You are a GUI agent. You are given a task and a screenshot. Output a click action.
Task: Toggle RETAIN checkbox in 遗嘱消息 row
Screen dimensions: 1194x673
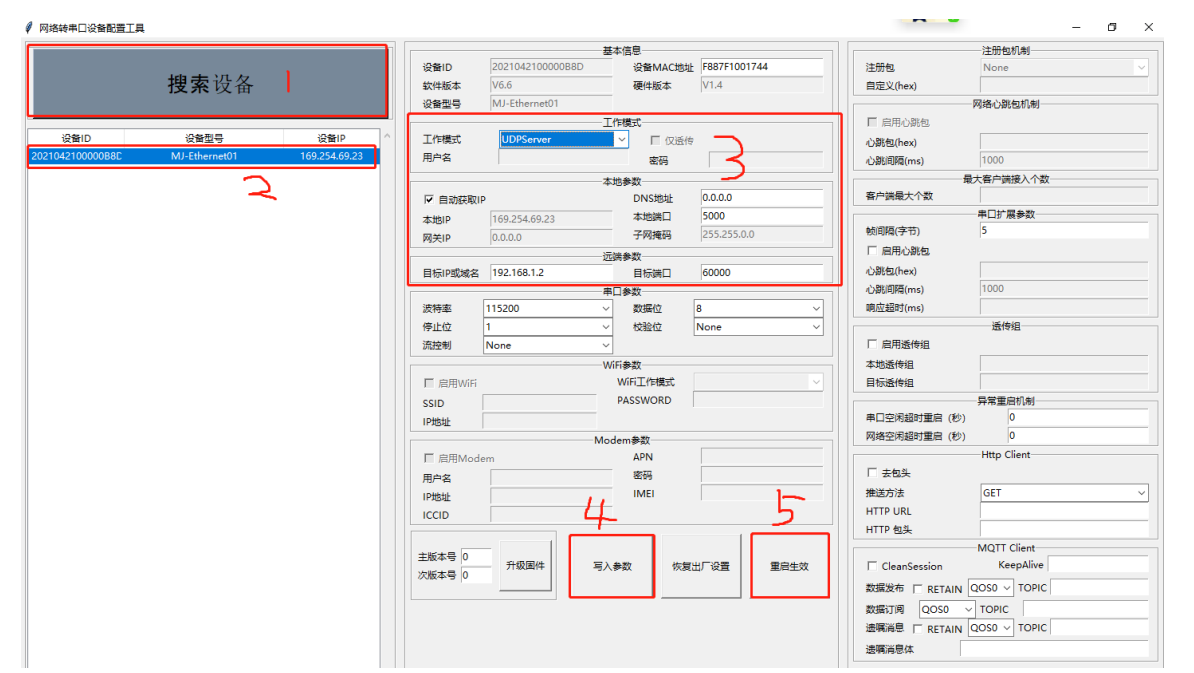pos(918,629)
